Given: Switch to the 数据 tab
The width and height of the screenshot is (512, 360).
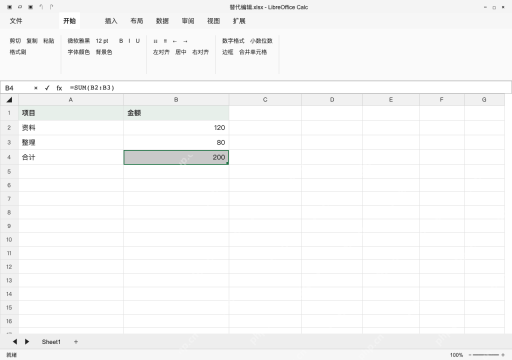Looking at the screenshot, I should click(x=162, y=21).
